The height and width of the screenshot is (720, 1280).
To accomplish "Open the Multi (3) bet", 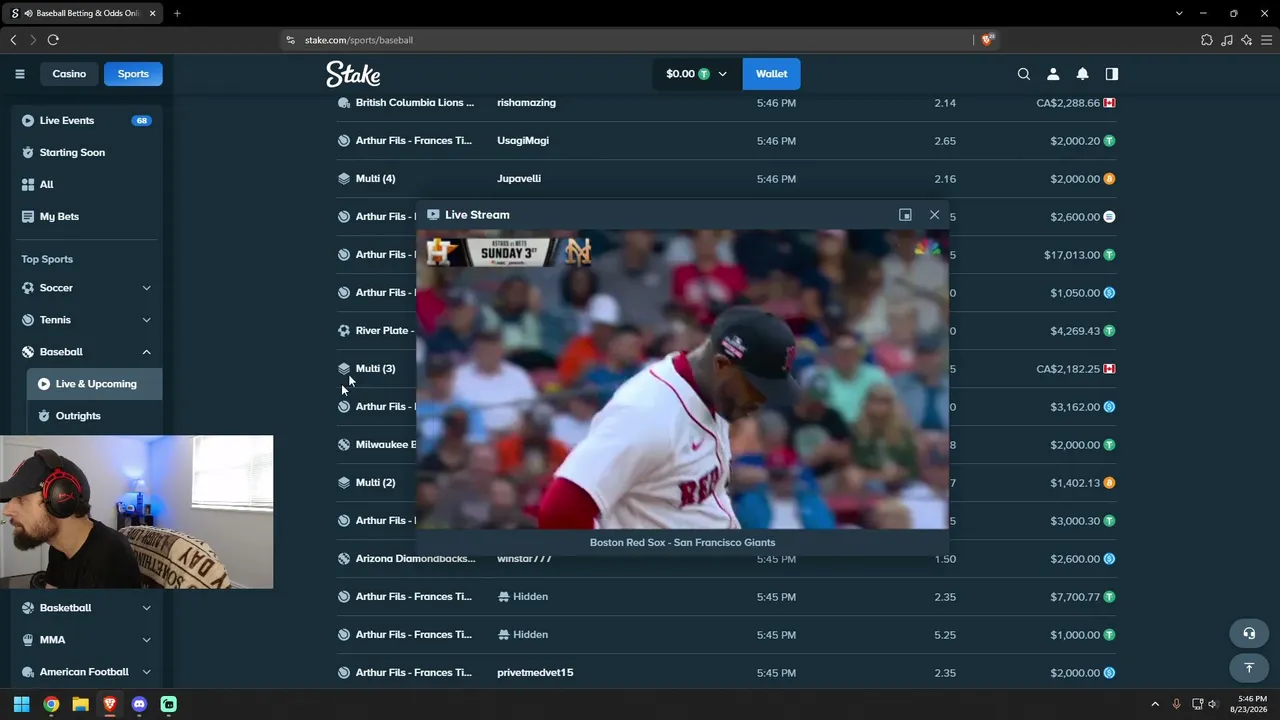I will pos(375,369).
